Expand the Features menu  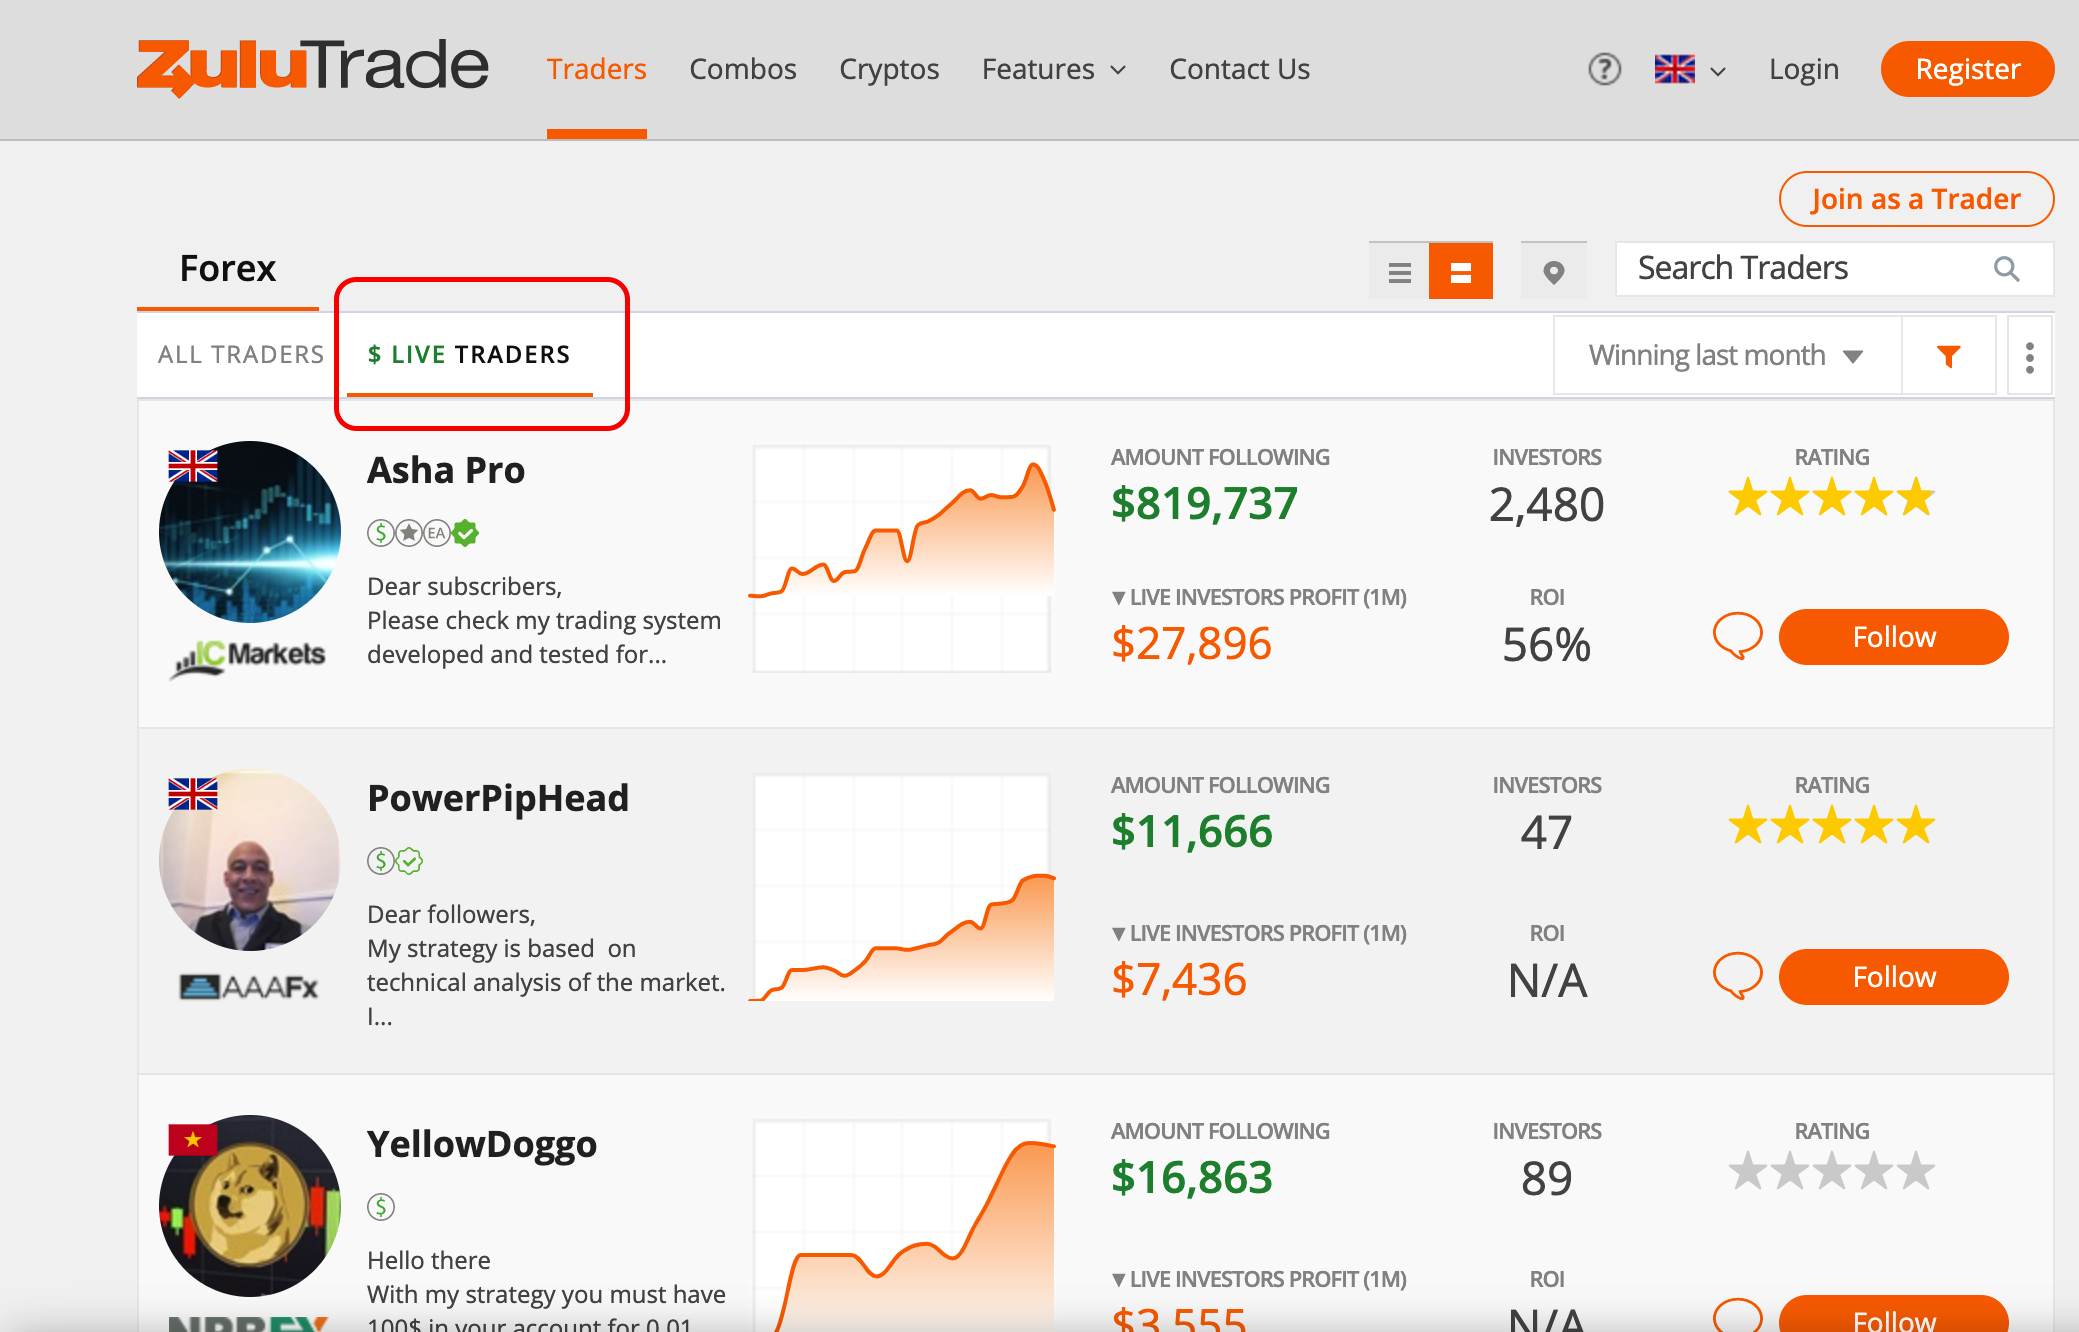point(1054,69)
